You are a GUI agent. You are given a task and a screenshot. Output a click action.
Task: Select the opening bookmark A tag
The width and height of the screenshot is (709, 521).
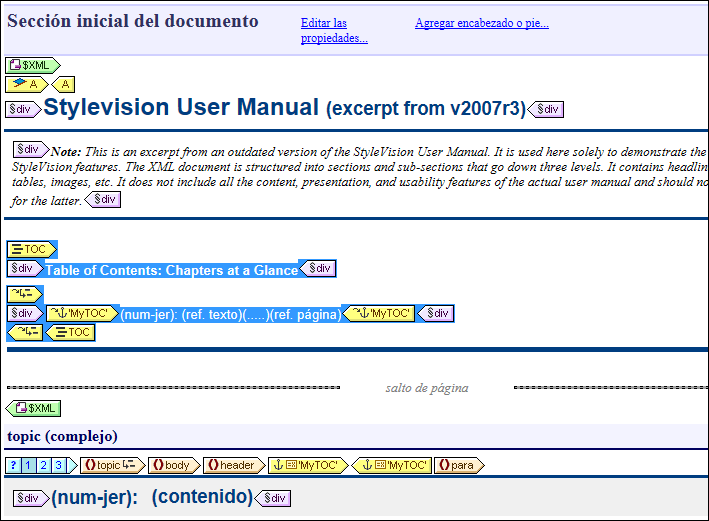pyautogui.click(x=27, y=84)
